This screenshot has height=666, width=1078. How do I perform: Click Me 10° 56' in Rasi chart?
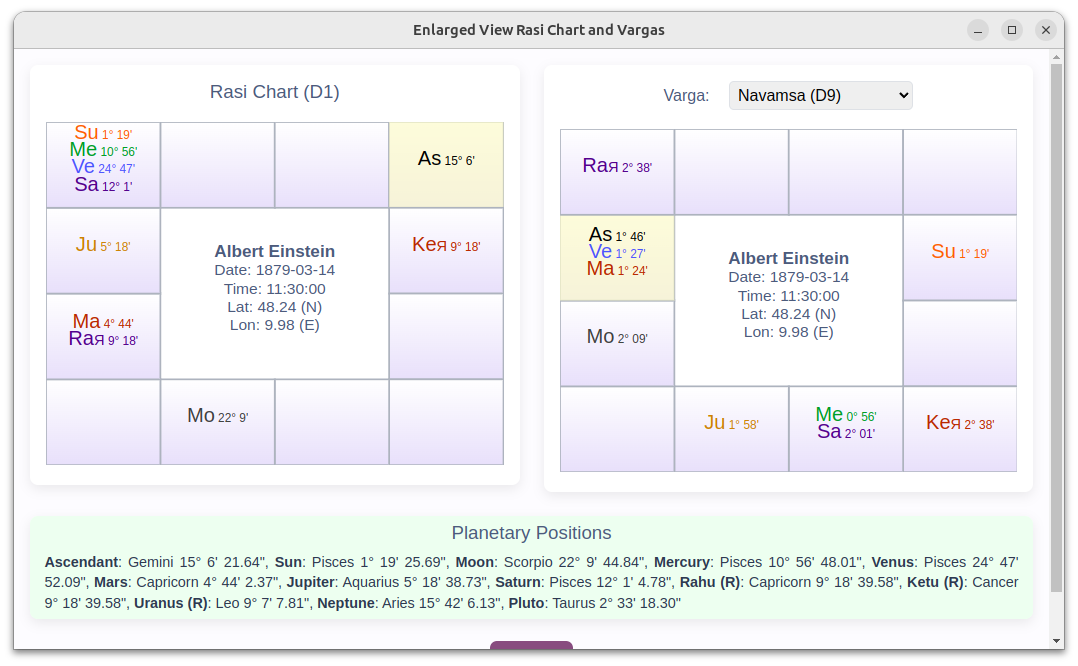click(103, 150)
